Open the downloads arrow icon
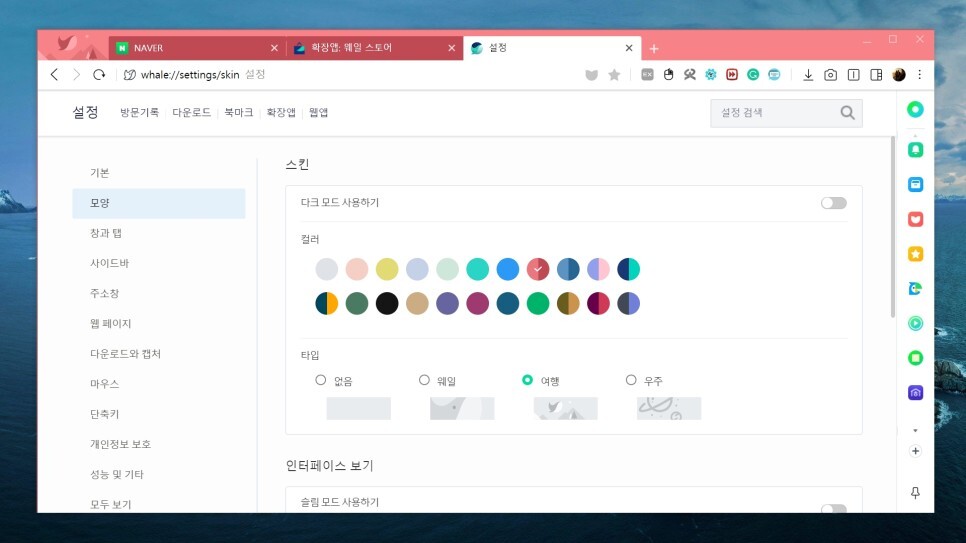This screenshot has width=966, height=543. pyautogui.click(x=808, y=75)
